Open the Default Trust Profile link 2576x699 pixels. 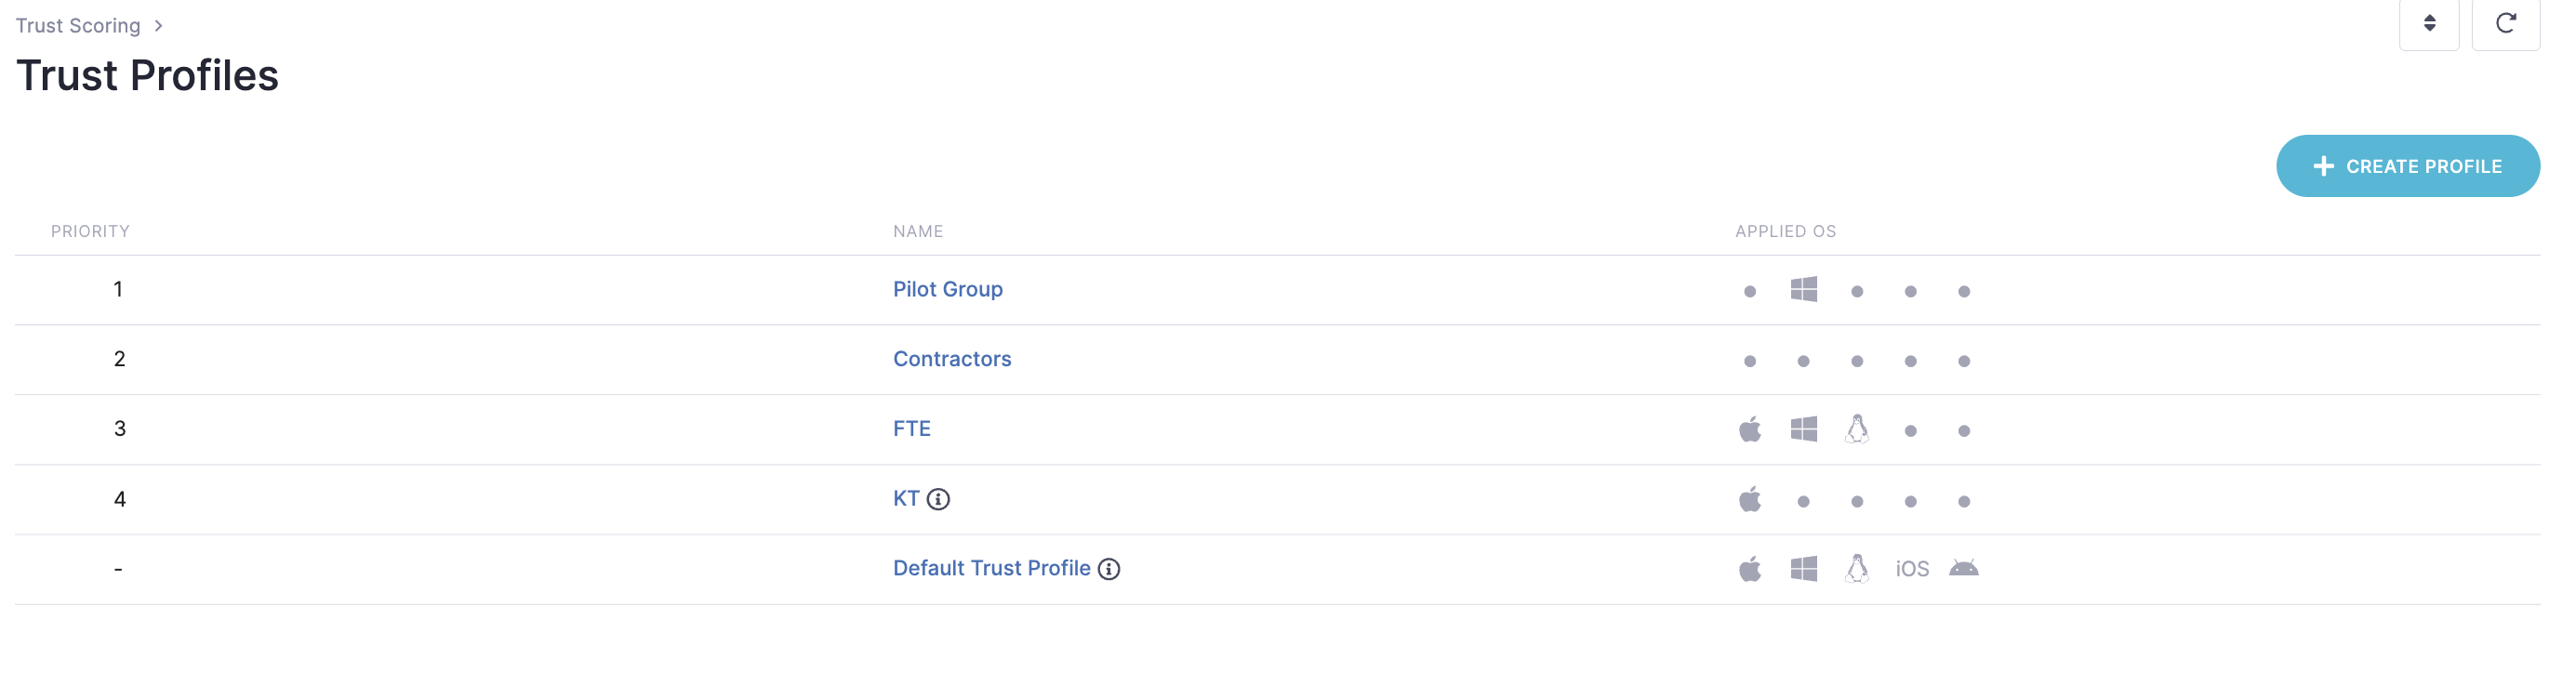[x=991, y=568]
